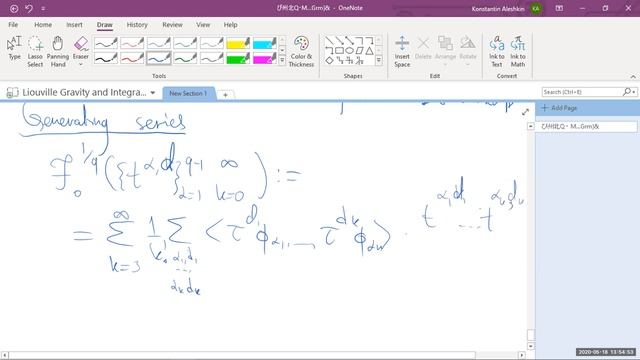The image size is (640, 360).
Task: Open the Eraser options dropdown arrow
Action: coord(81,64)
